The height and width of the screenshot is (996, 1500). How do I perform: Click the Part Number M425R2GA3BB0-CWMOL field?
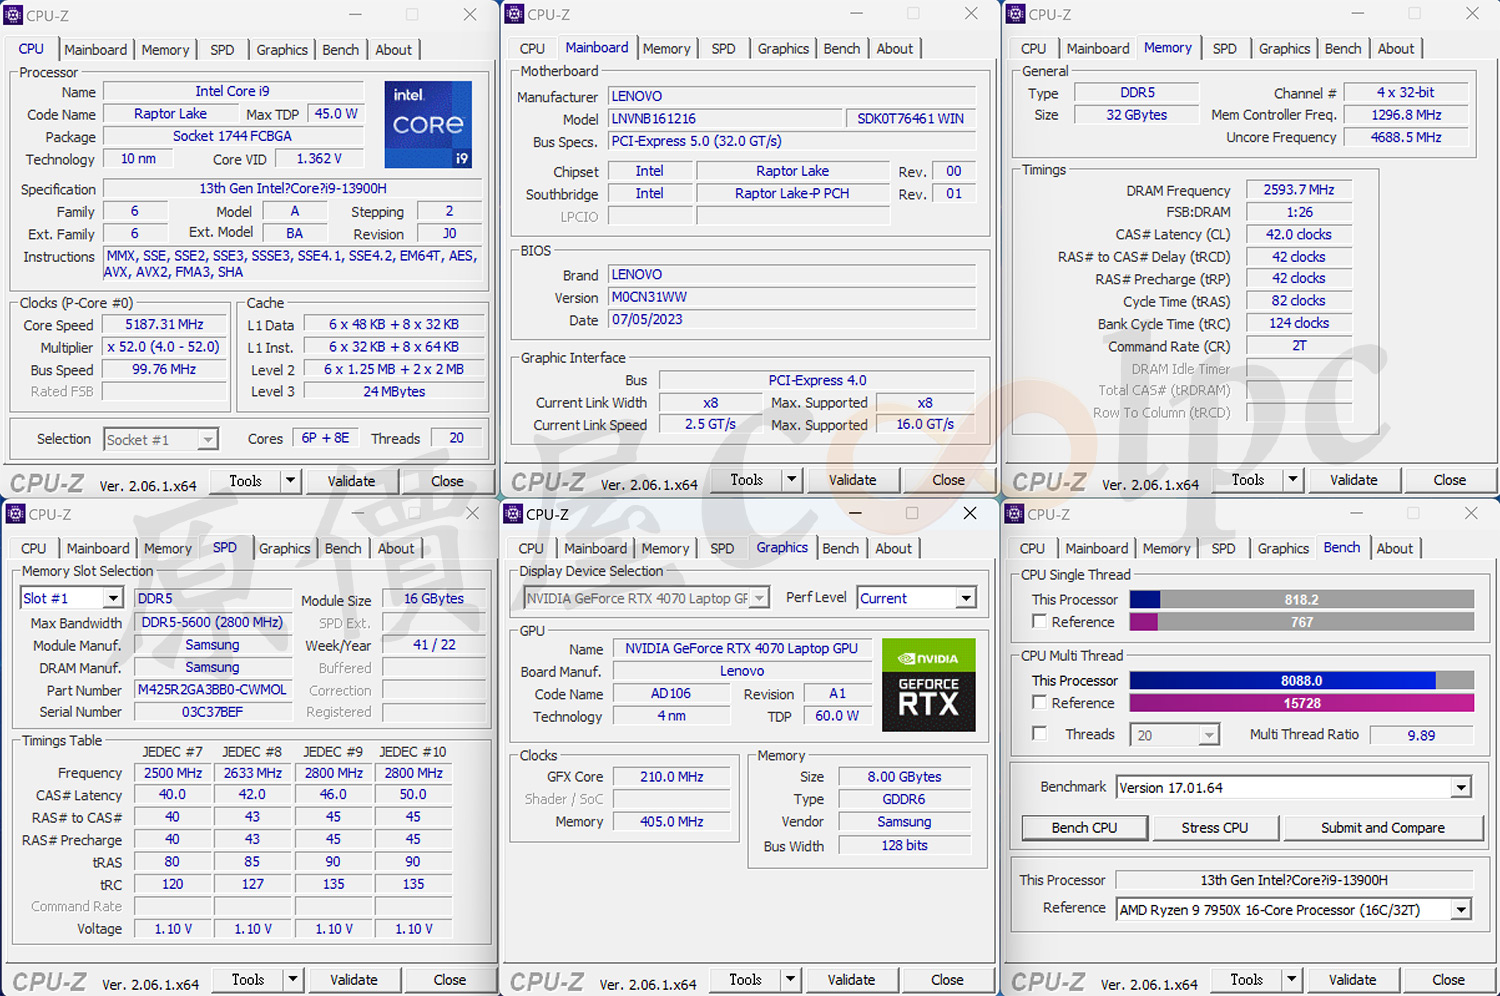[212, 690]
